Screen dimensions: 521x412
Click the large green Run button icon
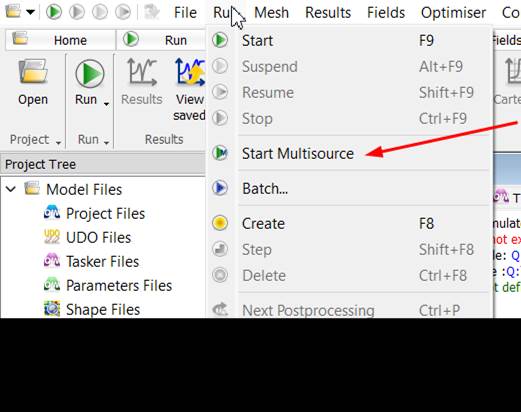(x=89, y=74)
